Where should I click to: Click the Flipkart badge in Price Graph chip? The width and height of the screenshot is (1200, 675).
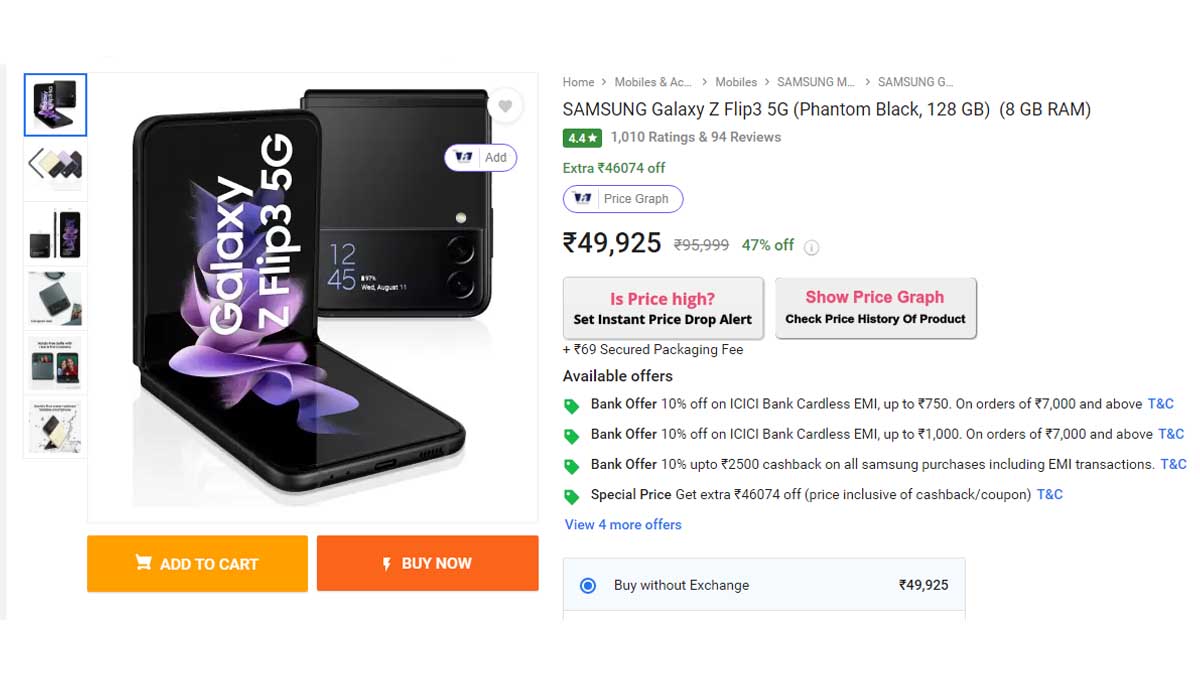[582, 199]
